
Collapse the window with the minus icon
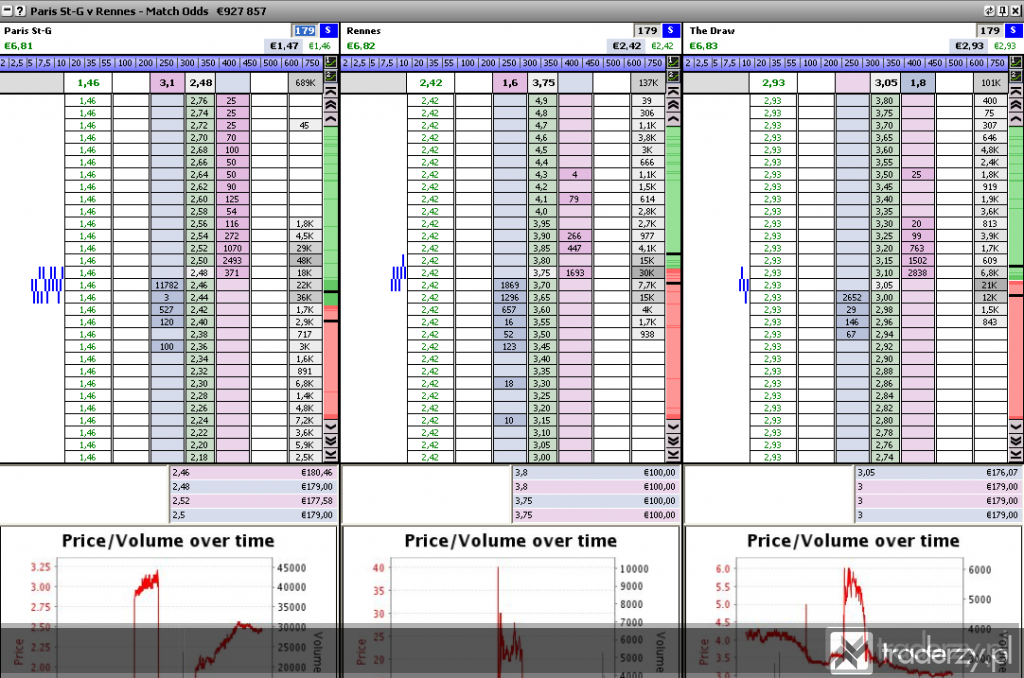coord(7,10)
